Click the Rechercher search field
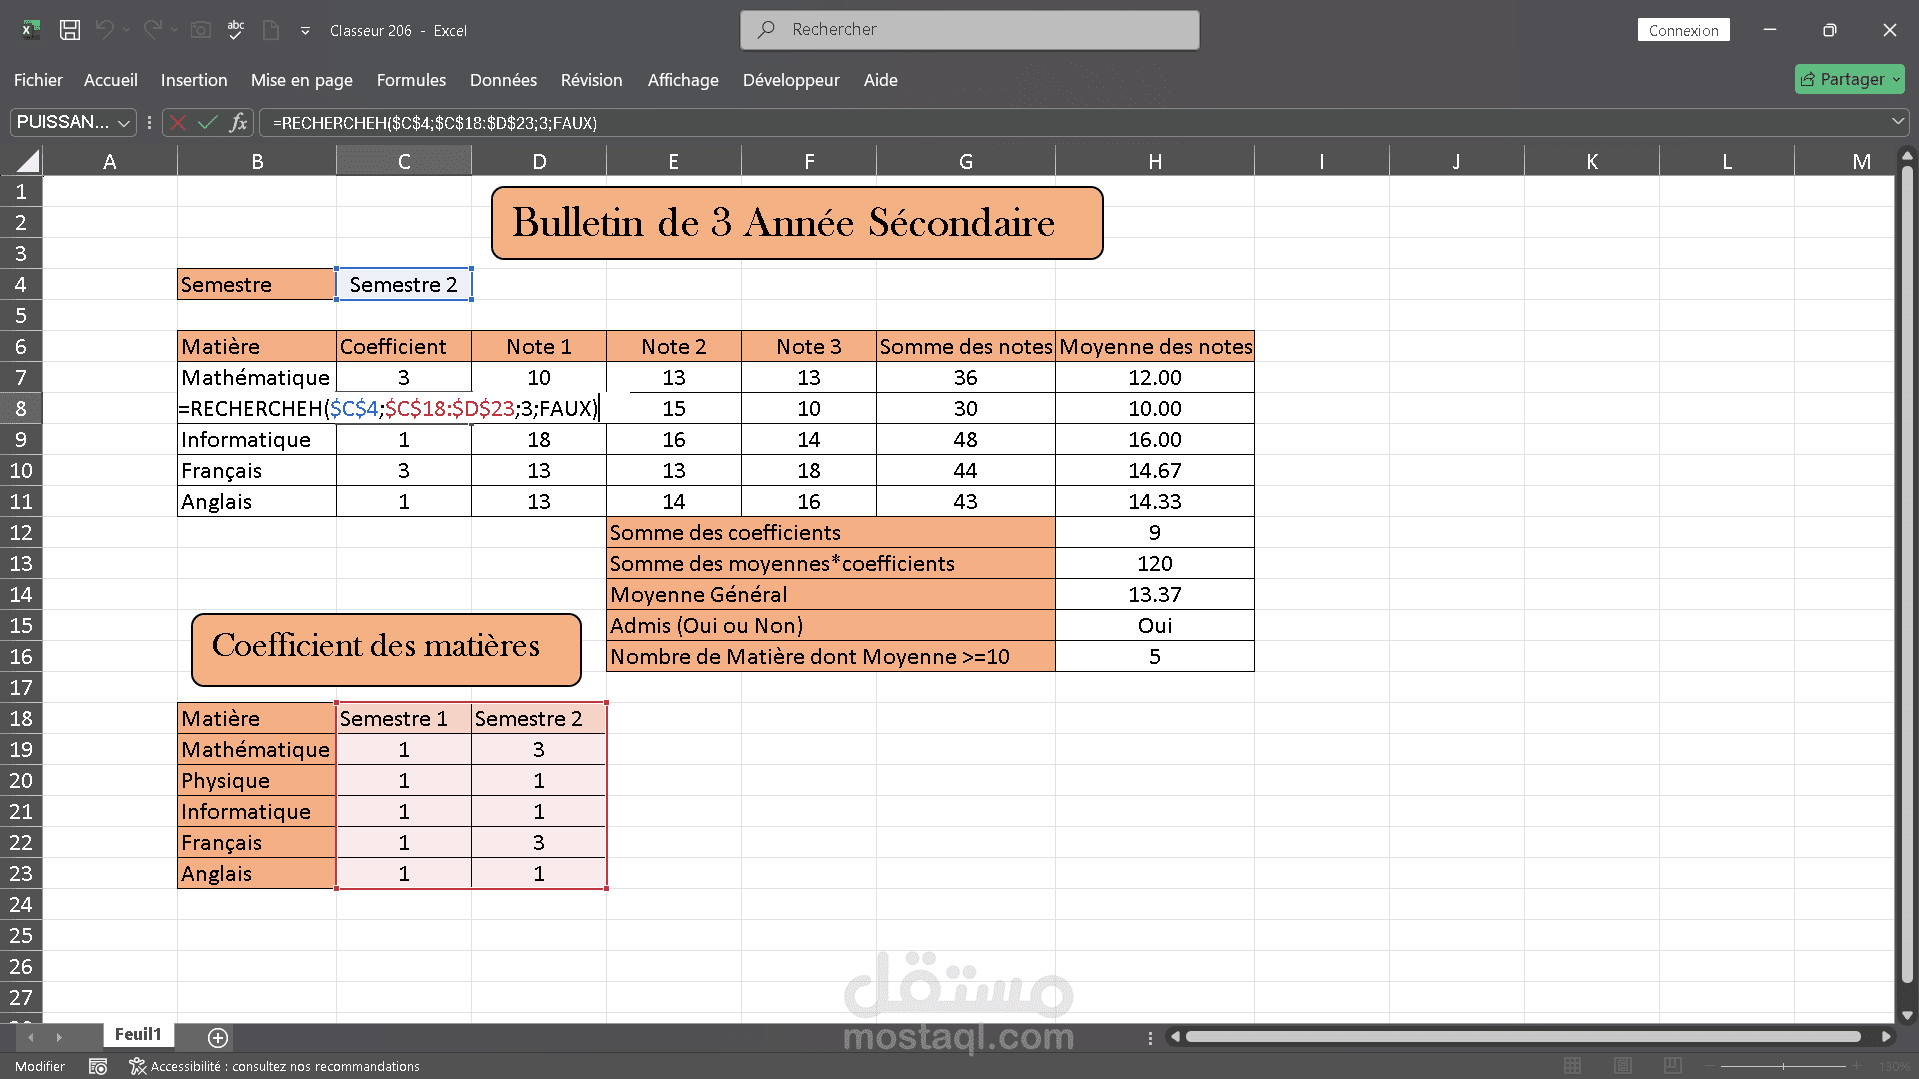The image size is (1919, 1079). (969, 30)
